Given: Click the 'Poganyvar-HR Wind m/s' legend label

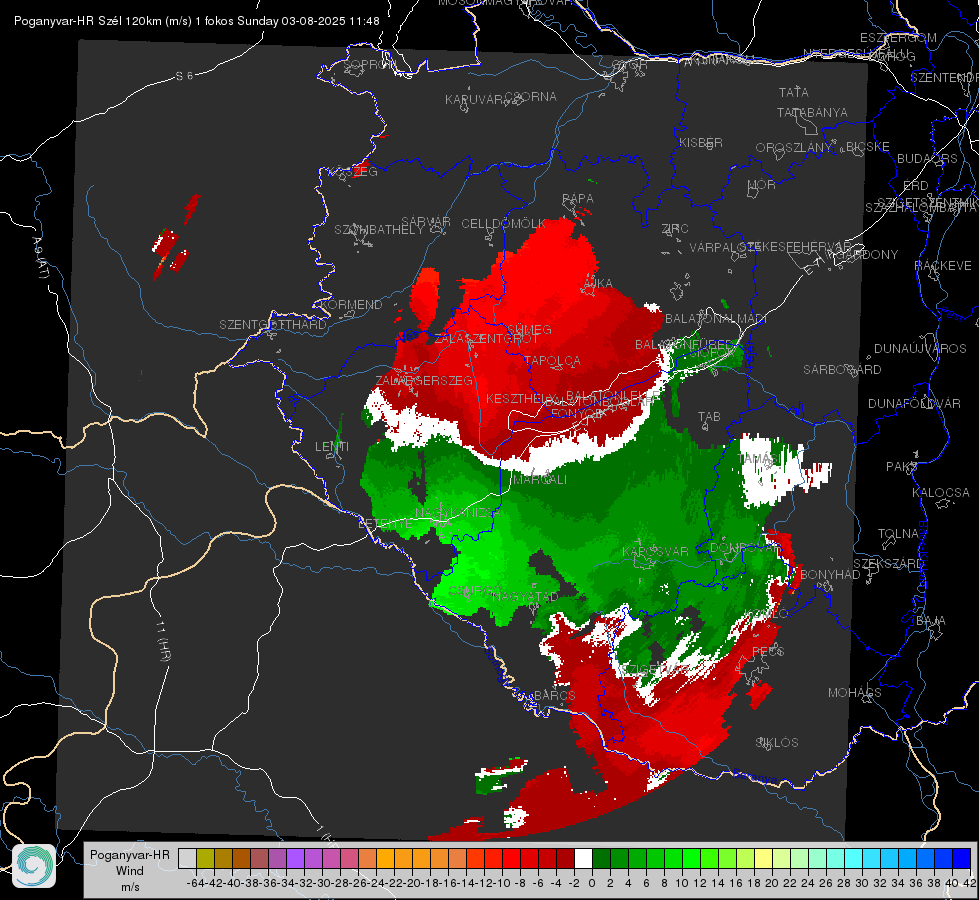Looking at the screenshot, I should pos(130,871).
